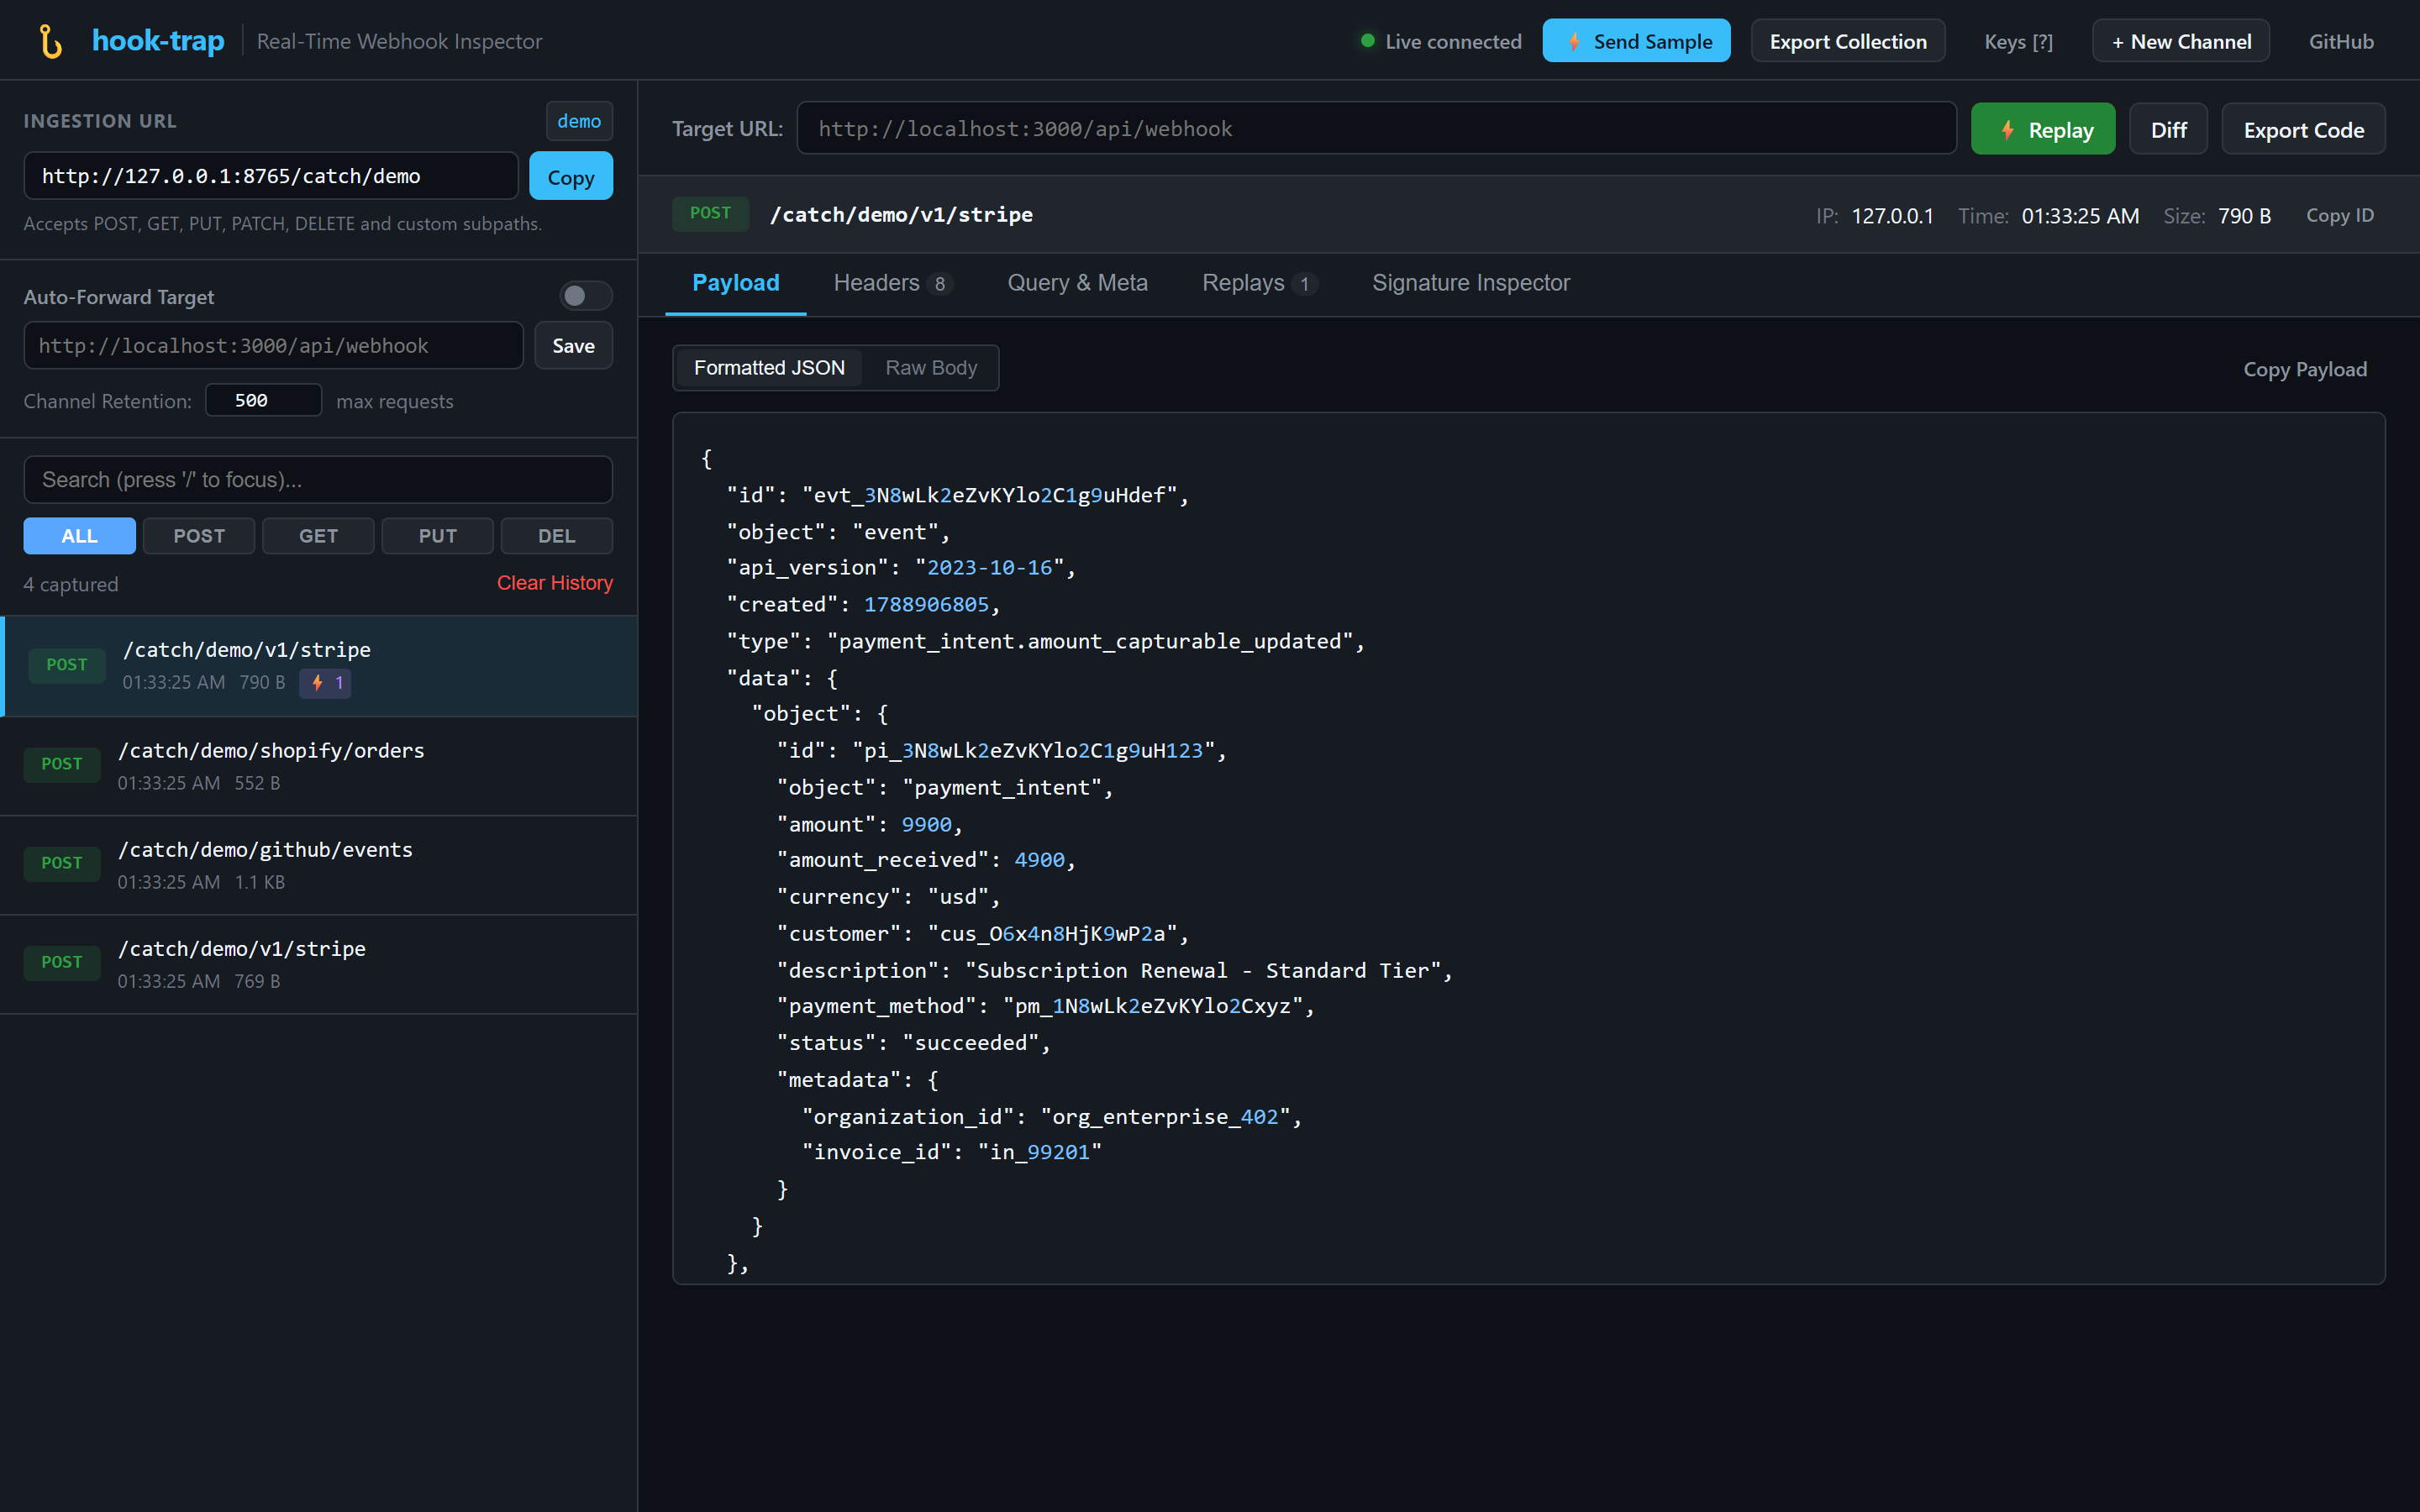Open the Signature Inspector tab
Image resolution: width=2420 pixels, height=1512 pixels.
pyautogui.click(x=1470, y=284)
